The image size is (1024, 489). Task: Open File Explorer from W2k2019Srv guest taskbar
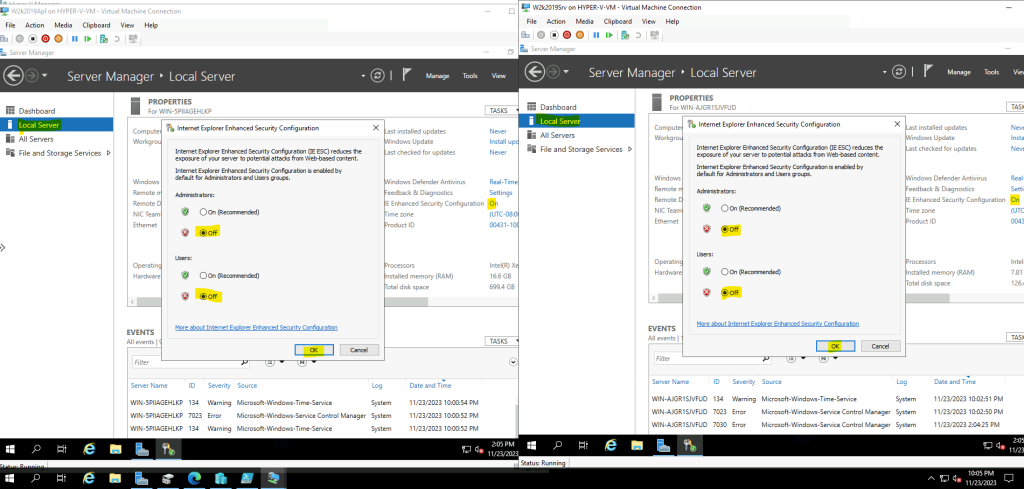pos(637,445)
